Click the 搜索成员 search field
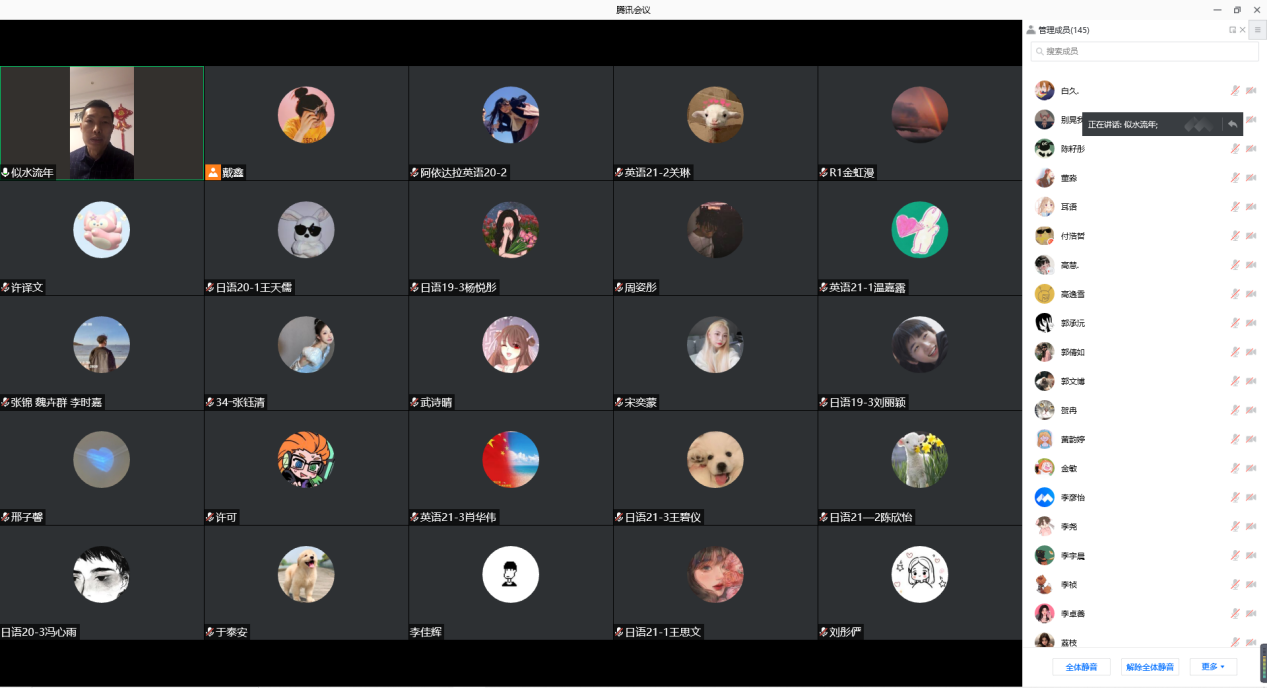The width and height of the screenshot is (1267, 688). click(1144, 51)
